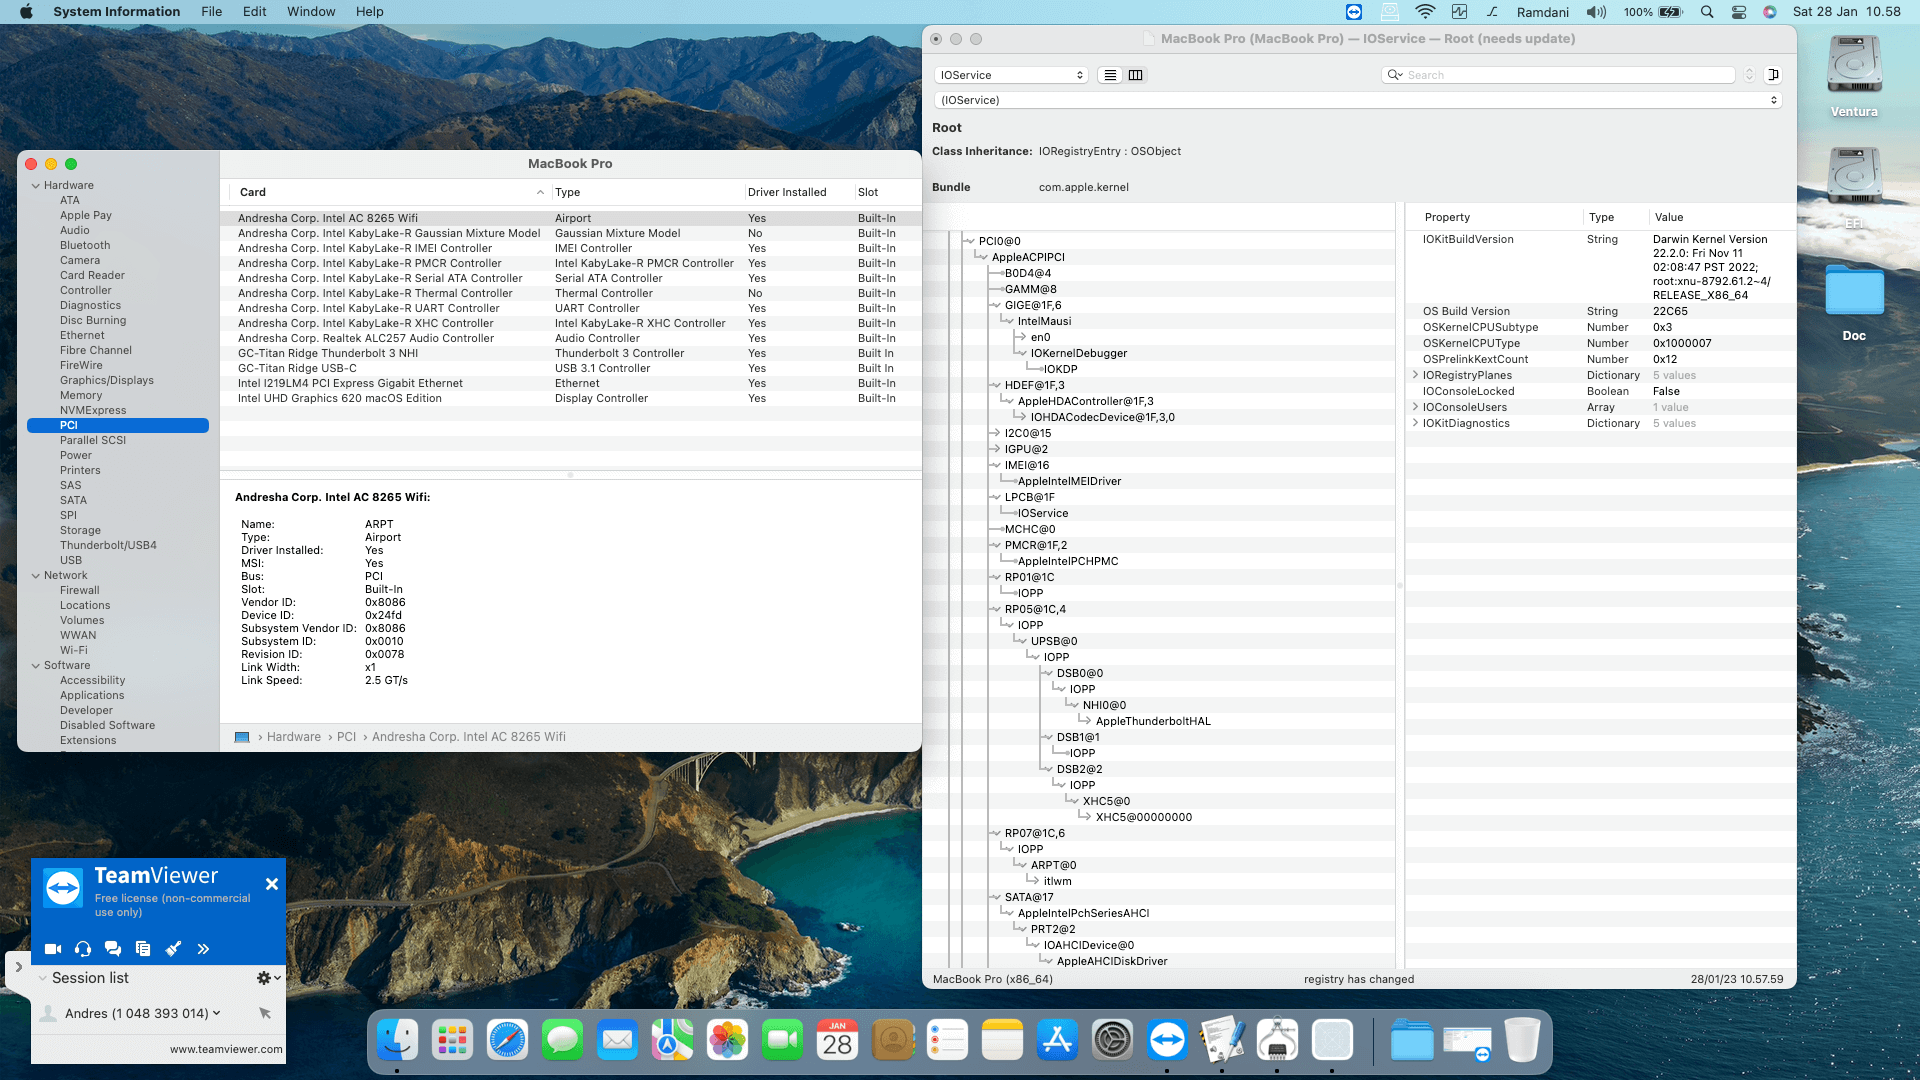1920x1080 pixels.
Task: Click the remote control cursor icon beside Andres
Action: coord(265,1013)
